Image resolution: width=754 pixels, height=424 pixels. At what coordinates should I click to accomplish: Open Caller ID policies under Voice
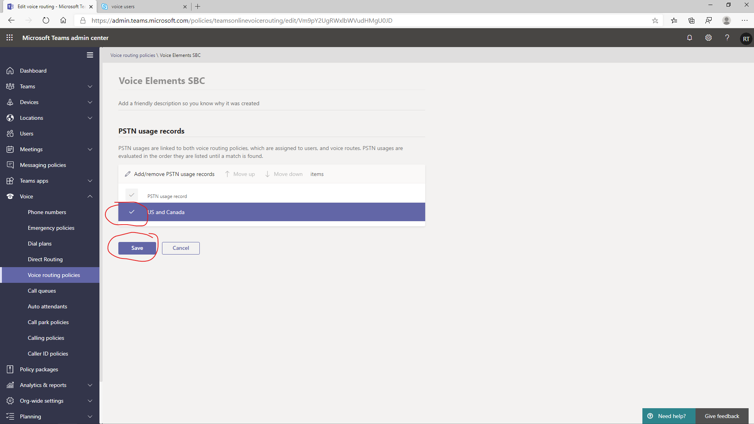[x=48, y=353]
